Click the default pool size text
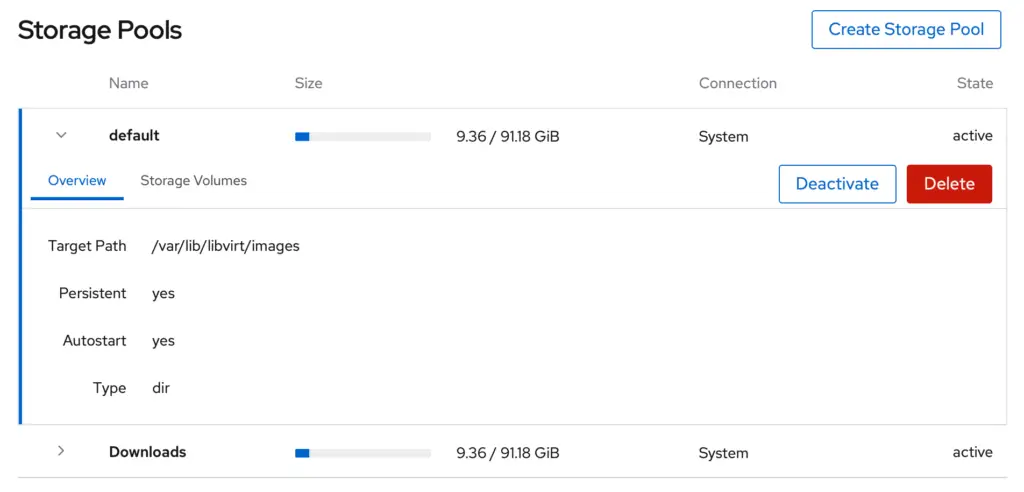Screen dimensions: 1024x492 507,137
